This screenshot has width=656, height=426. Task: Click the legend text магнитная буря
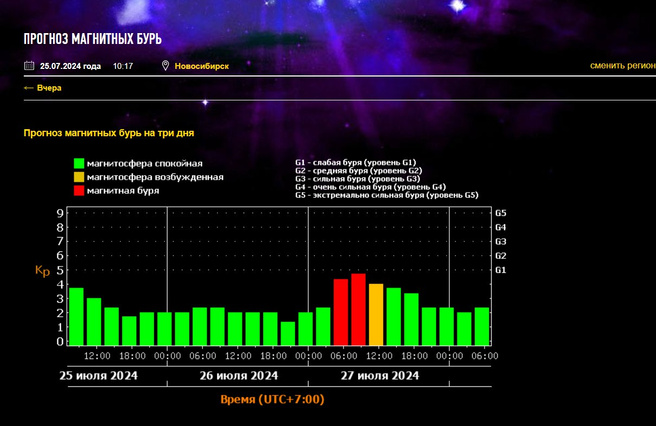pos(123,190)
